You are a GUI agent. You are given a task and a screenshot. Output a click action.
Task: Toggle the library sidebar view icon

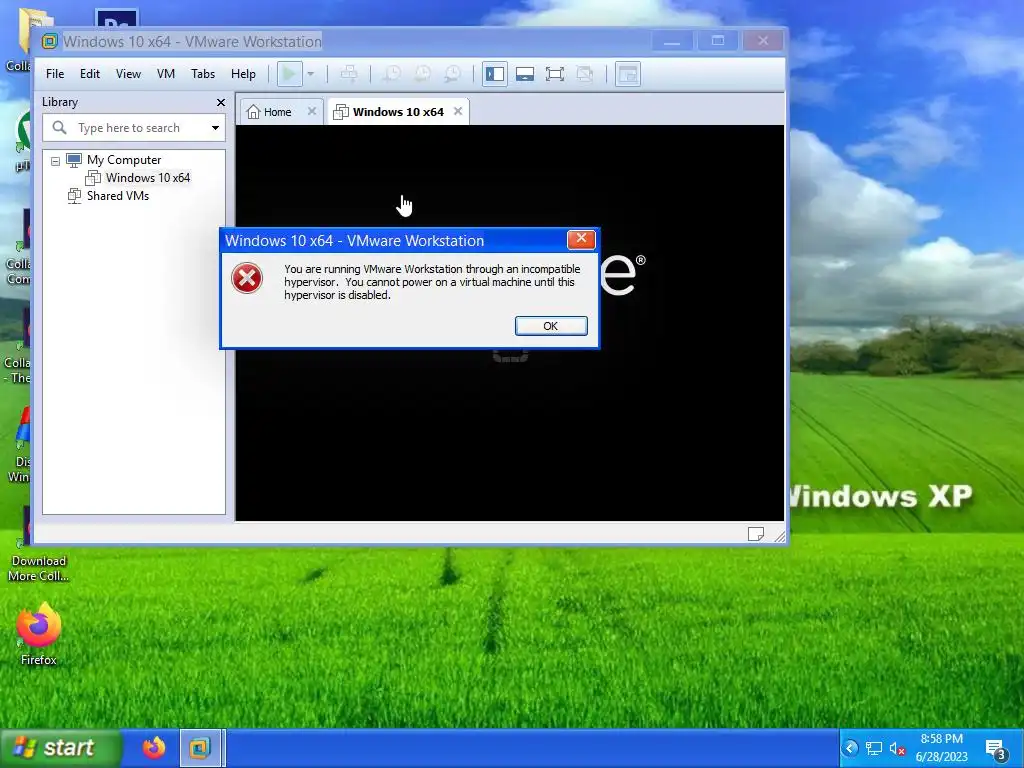pyautogui.click(x=495, y=74)
